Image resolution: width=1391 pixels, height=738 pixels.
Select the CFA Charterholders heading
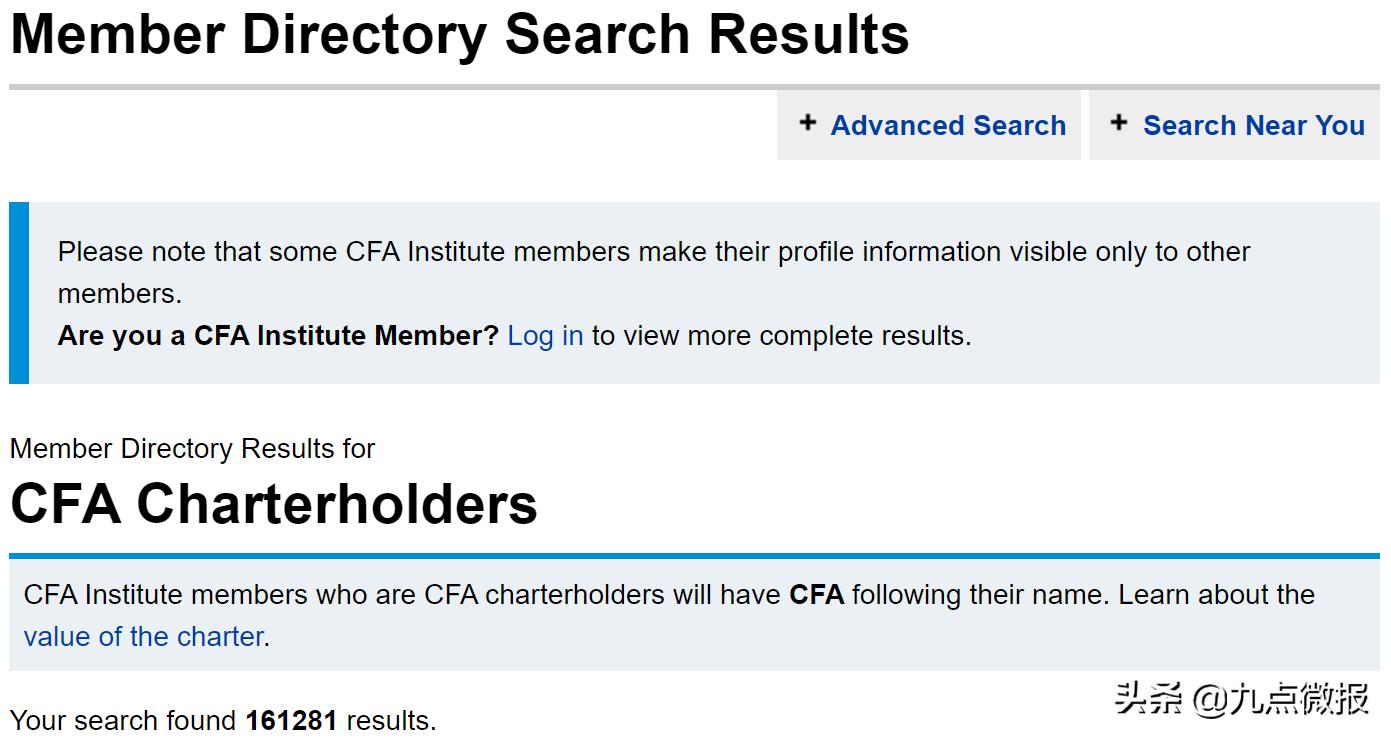point(274,503)
